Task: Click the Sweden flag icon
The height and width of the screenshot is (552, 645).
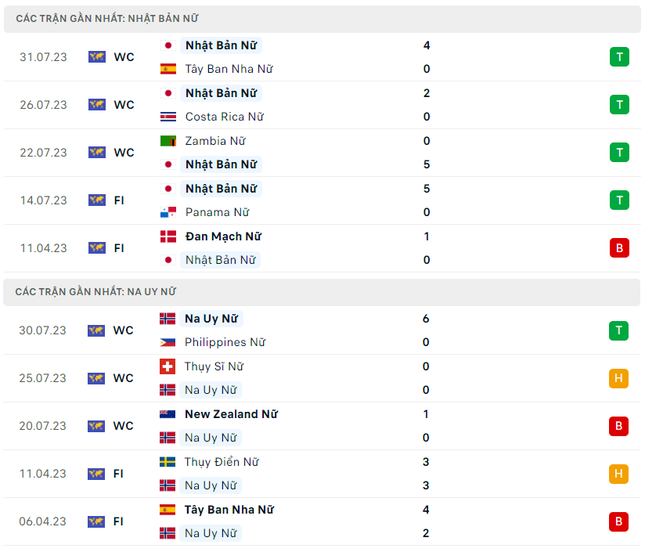Action: (167, 462)
